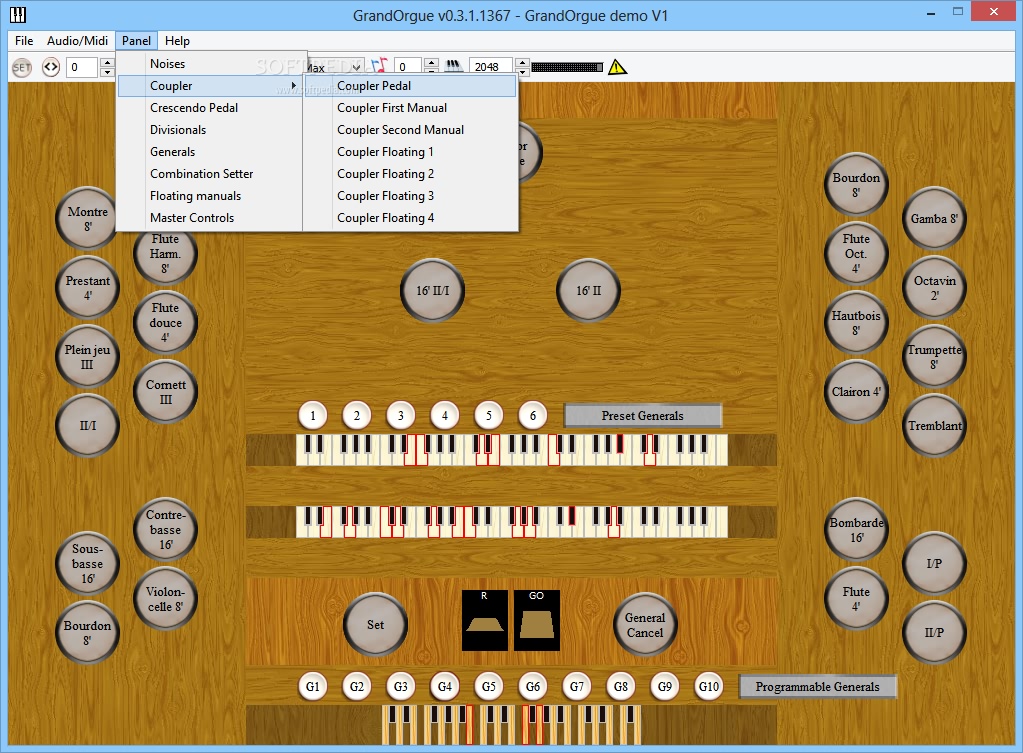Activate programmable general G2
This screenshot has width=1023, height=753.
coord(357,686)
